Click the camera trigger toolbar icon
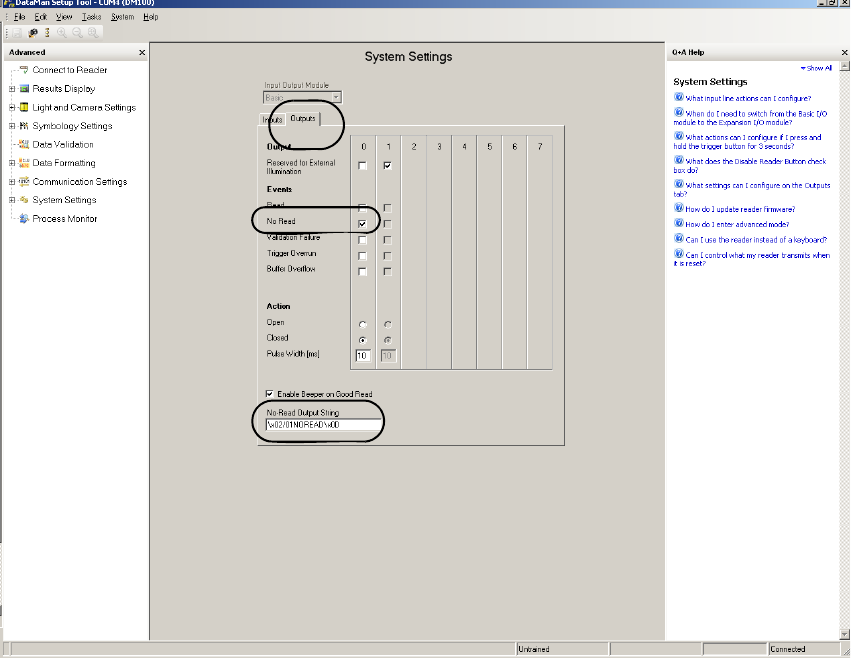Viewport: 851px width, 658px height. click(x=33, y=33)
